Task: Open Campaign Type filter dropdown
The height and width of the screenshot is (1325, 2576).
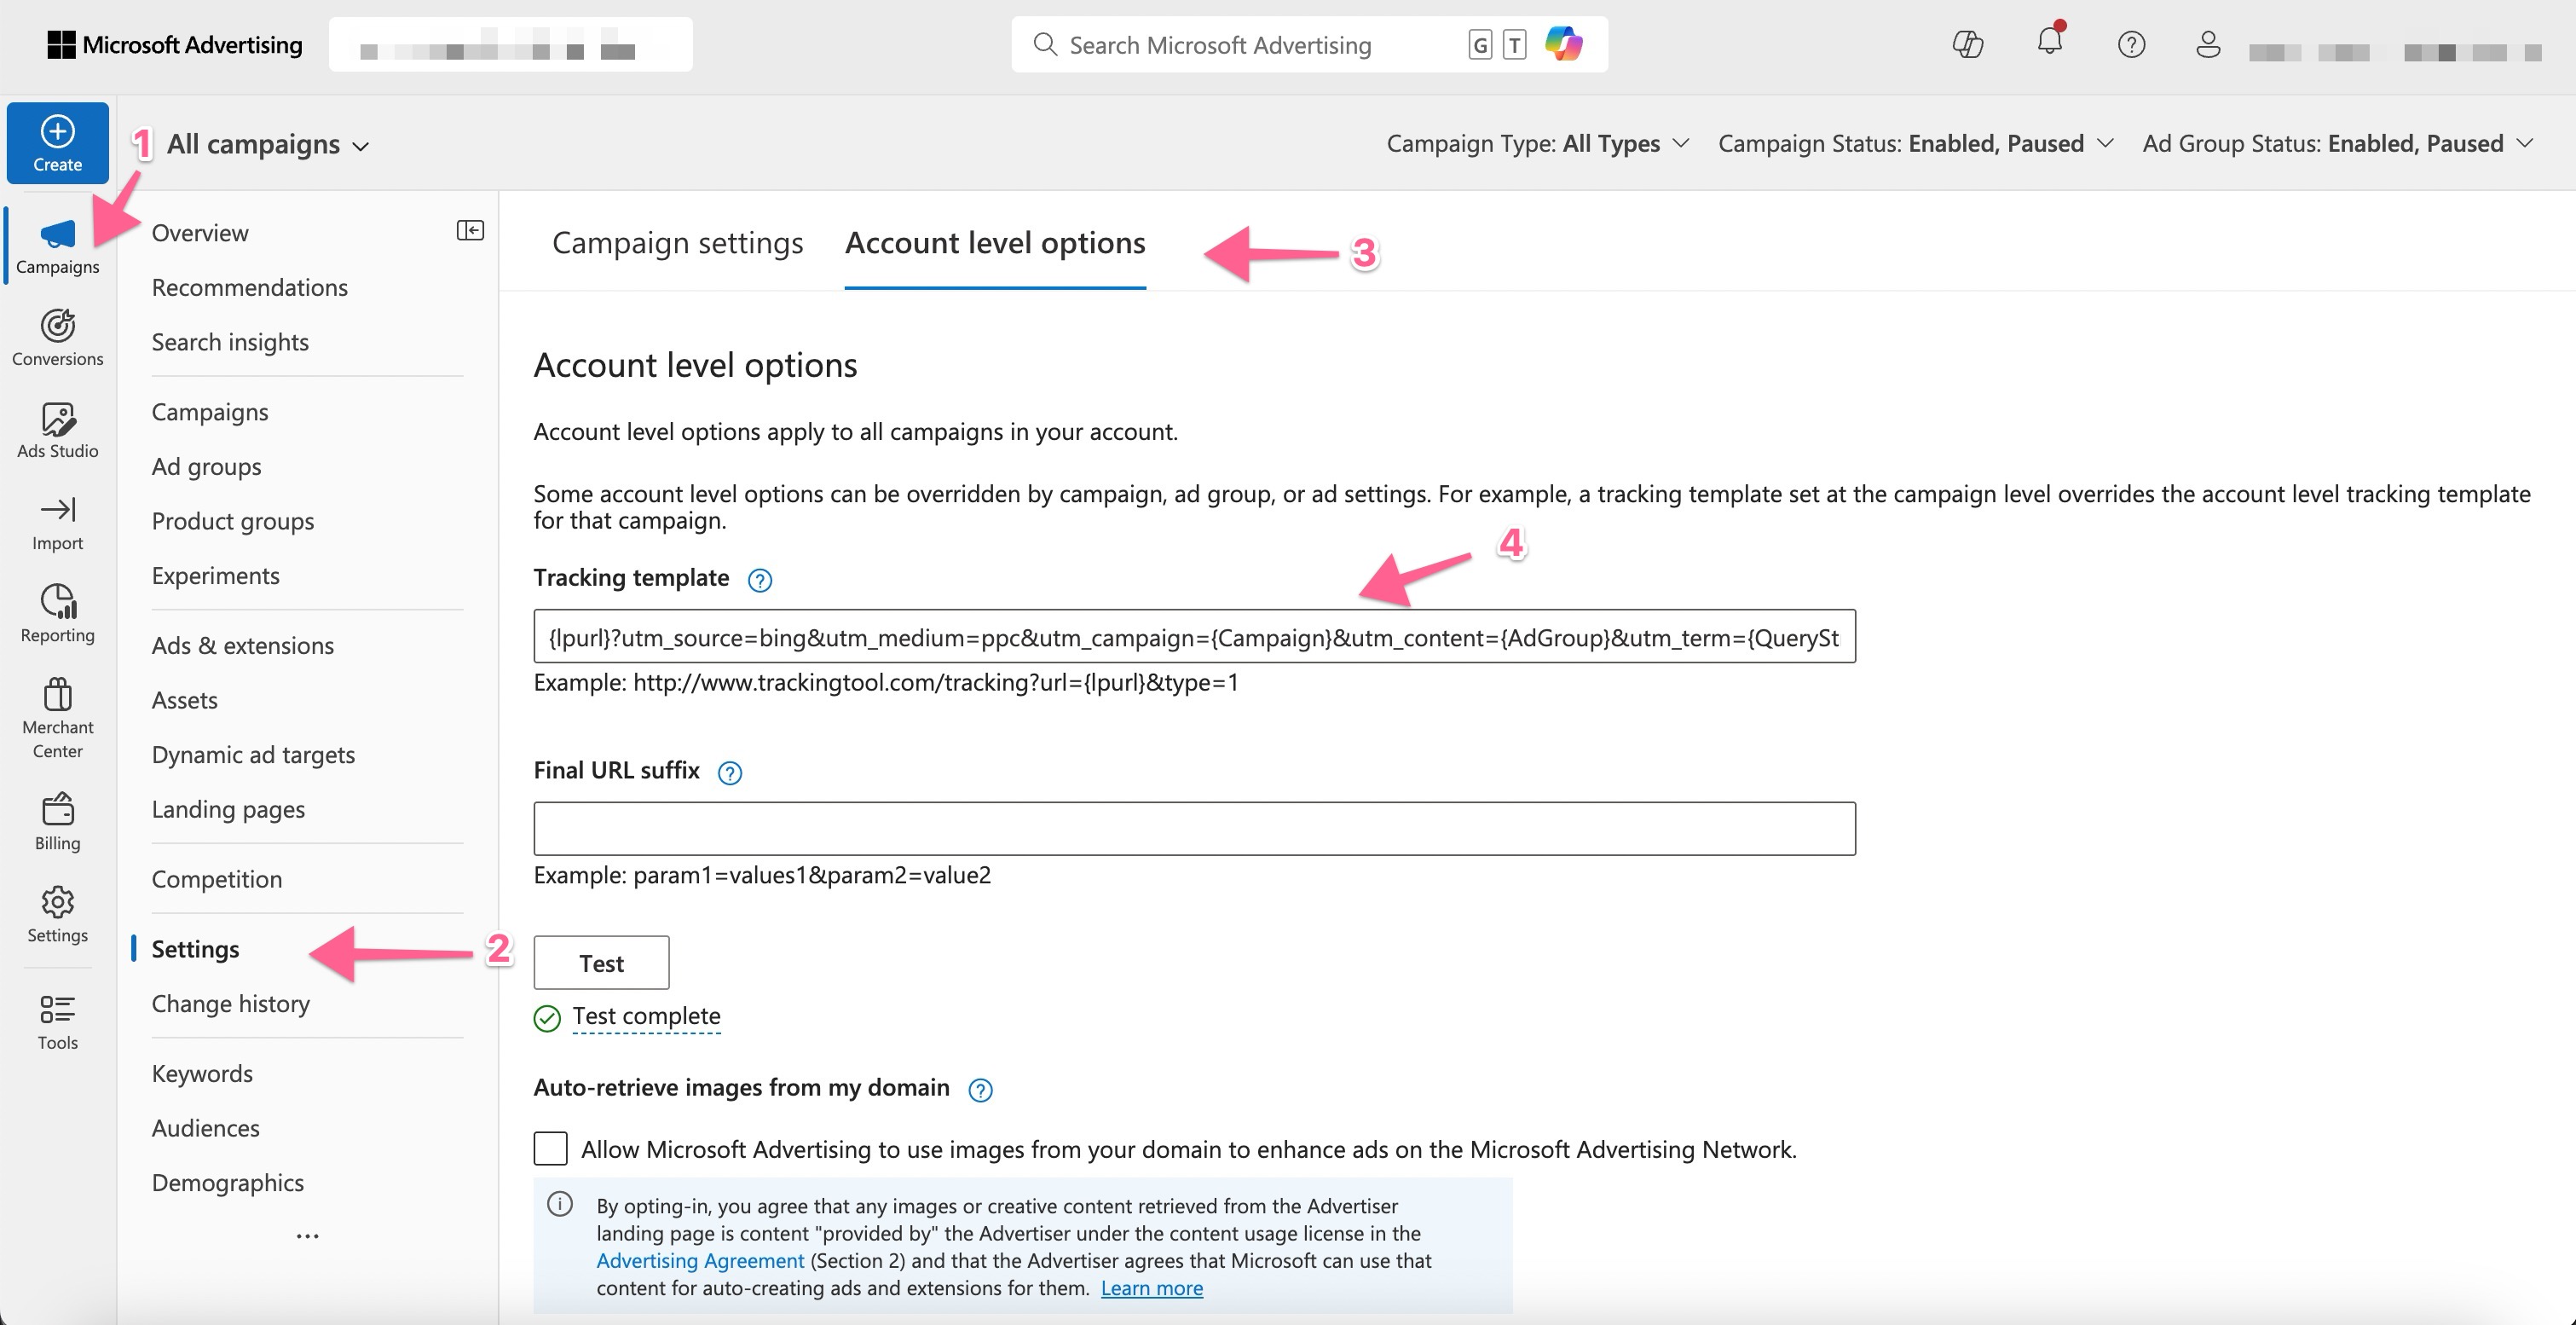Action: (1537, 144)
